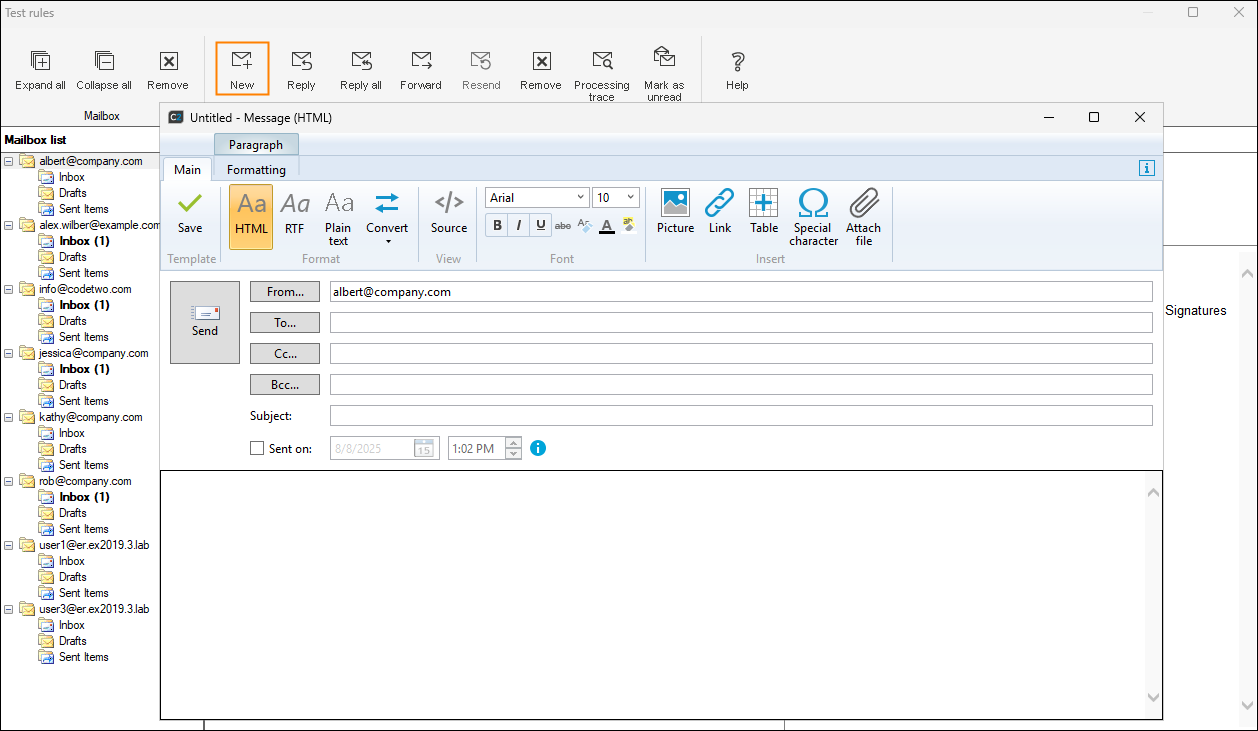This screenshot has width=1258, height=731.
Task: Click the Processing trace icon
Action: 601,62
